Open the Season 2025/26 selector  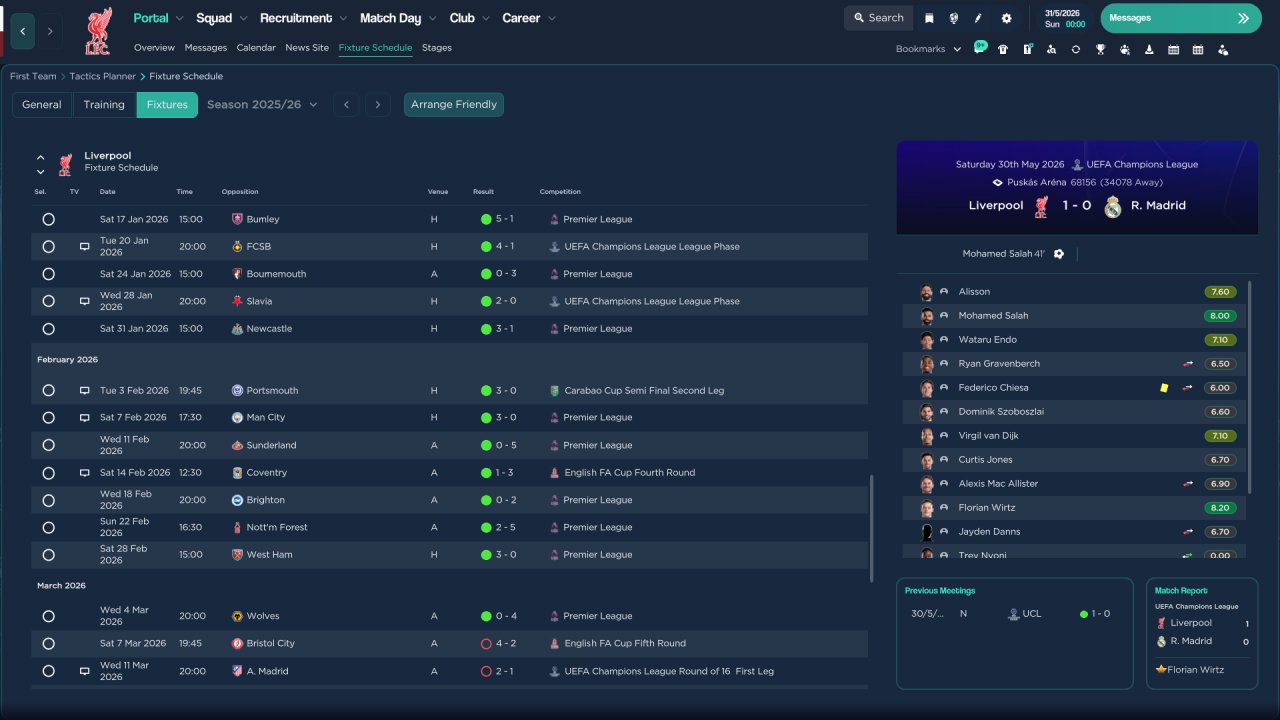click(x=262, y=104)
